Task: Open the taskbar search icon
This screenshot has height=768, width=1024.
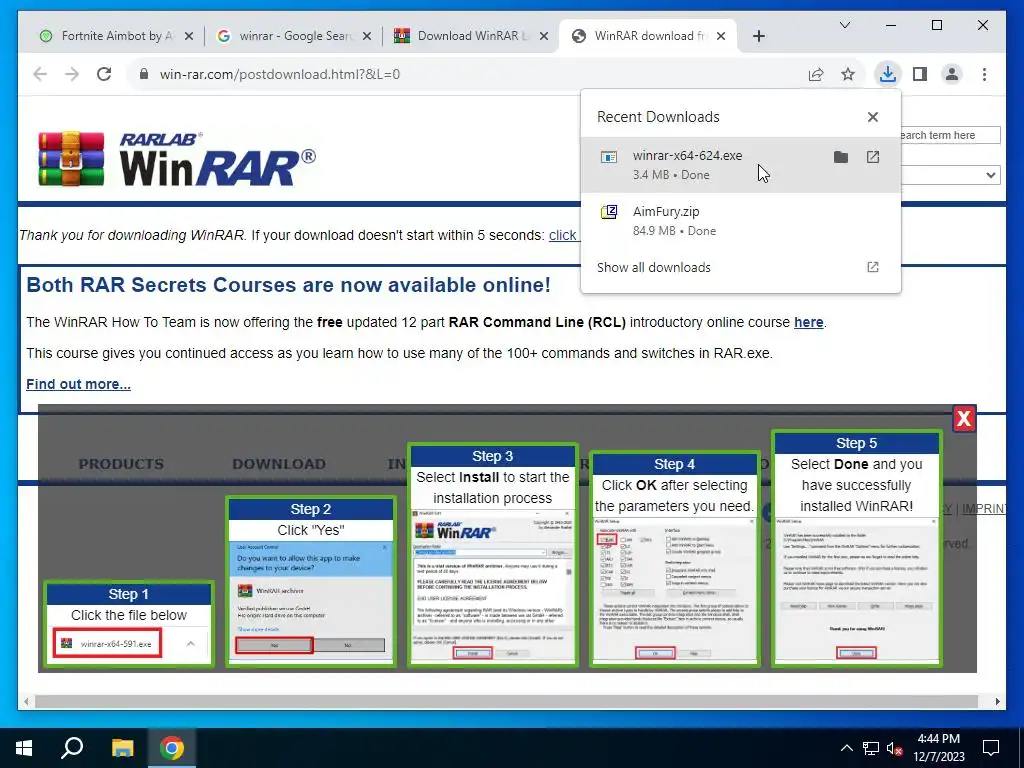Action: coord(72,748)
